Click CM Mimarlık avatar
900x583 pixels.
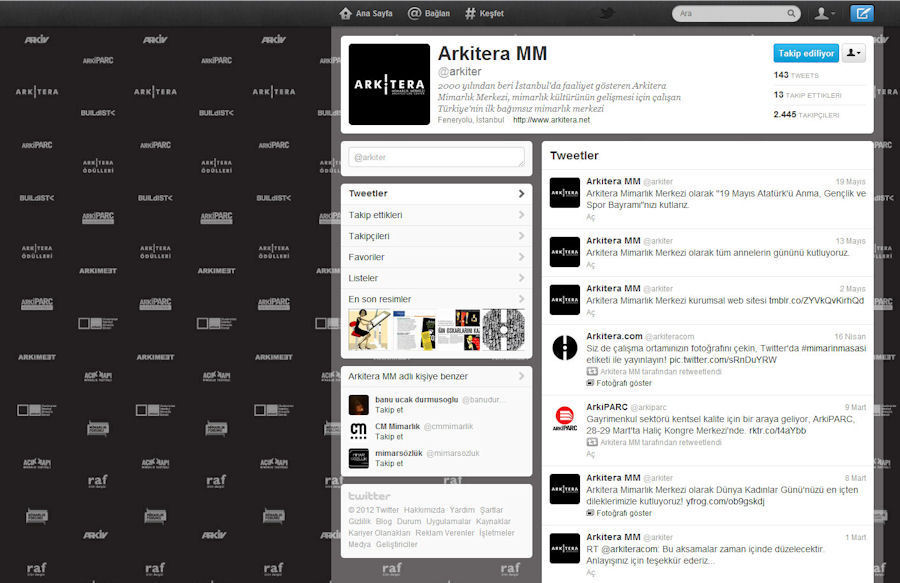click(x=359, y=432)
